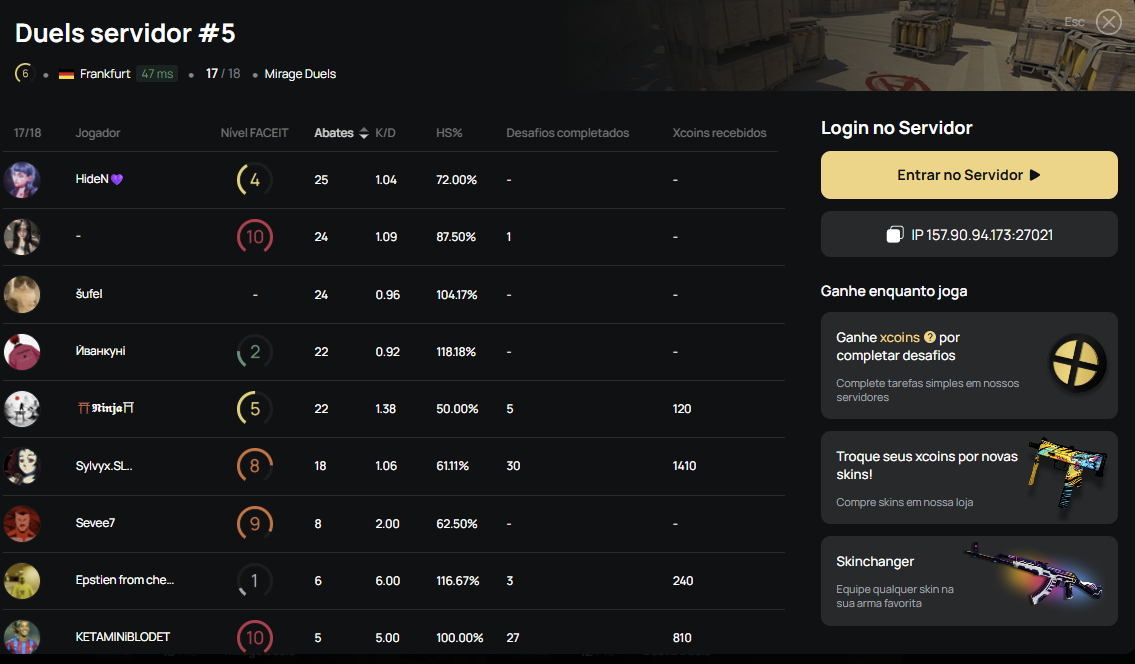Click the copy icon beside the server IP
This screenshot has height=664, width=1135.
tap(895, 235)
